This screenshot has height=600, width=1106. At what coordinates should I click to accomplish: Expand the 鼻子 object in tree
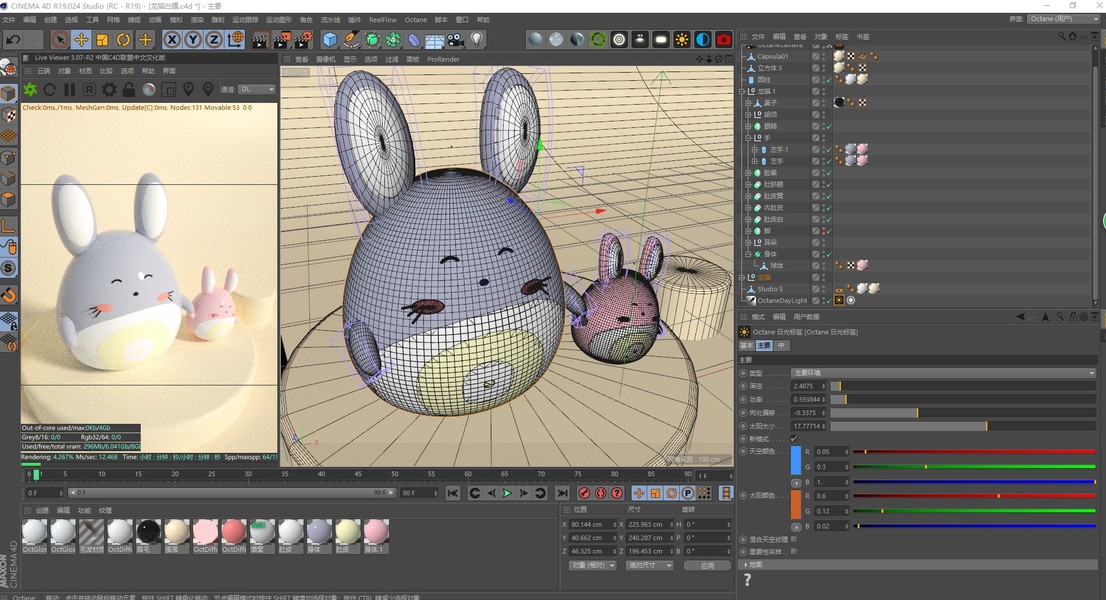click(748, 103)
